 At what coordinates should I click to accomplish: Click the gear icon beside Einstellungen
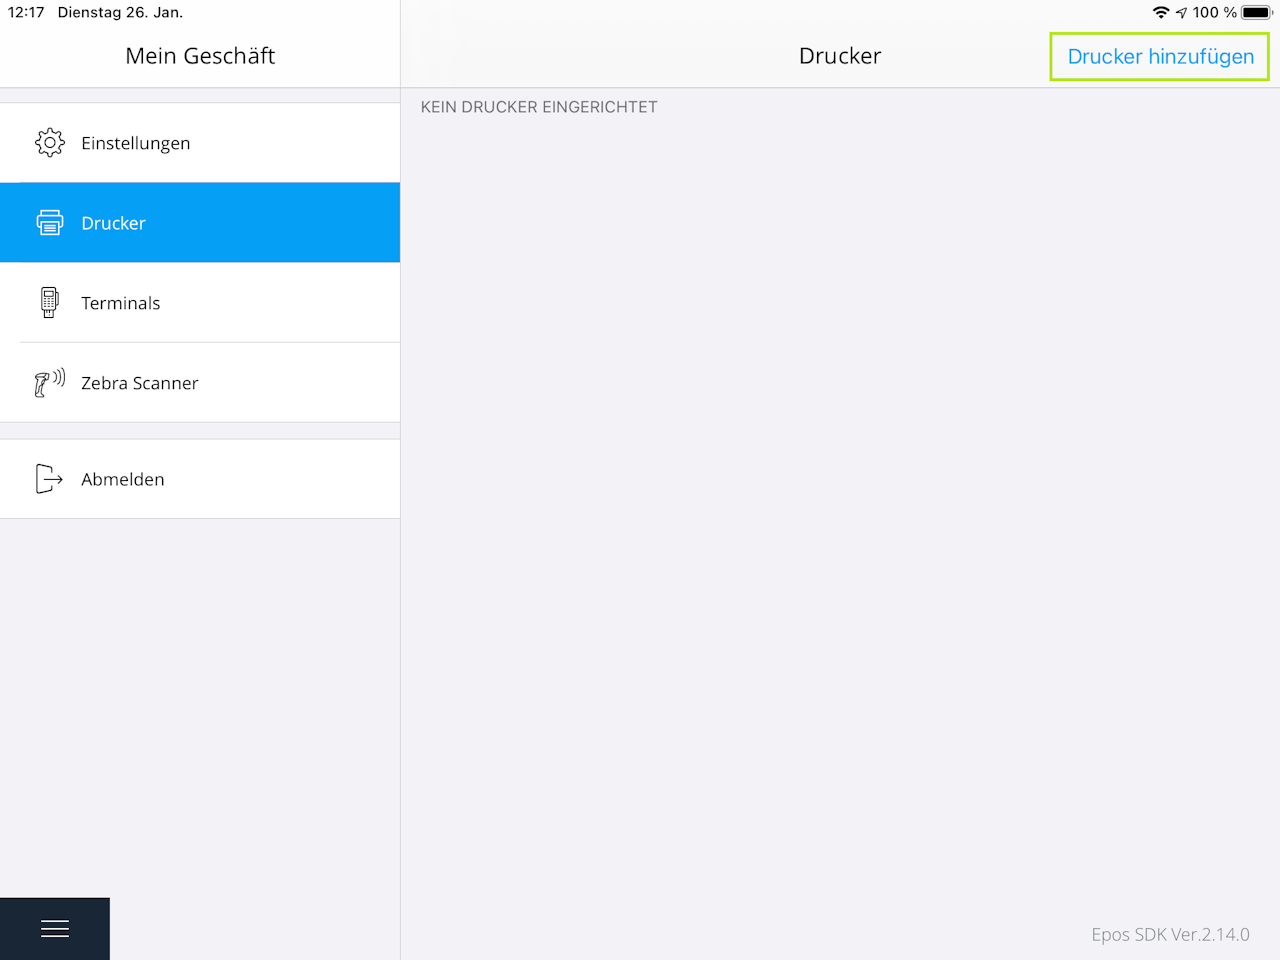tap(49, 143)
